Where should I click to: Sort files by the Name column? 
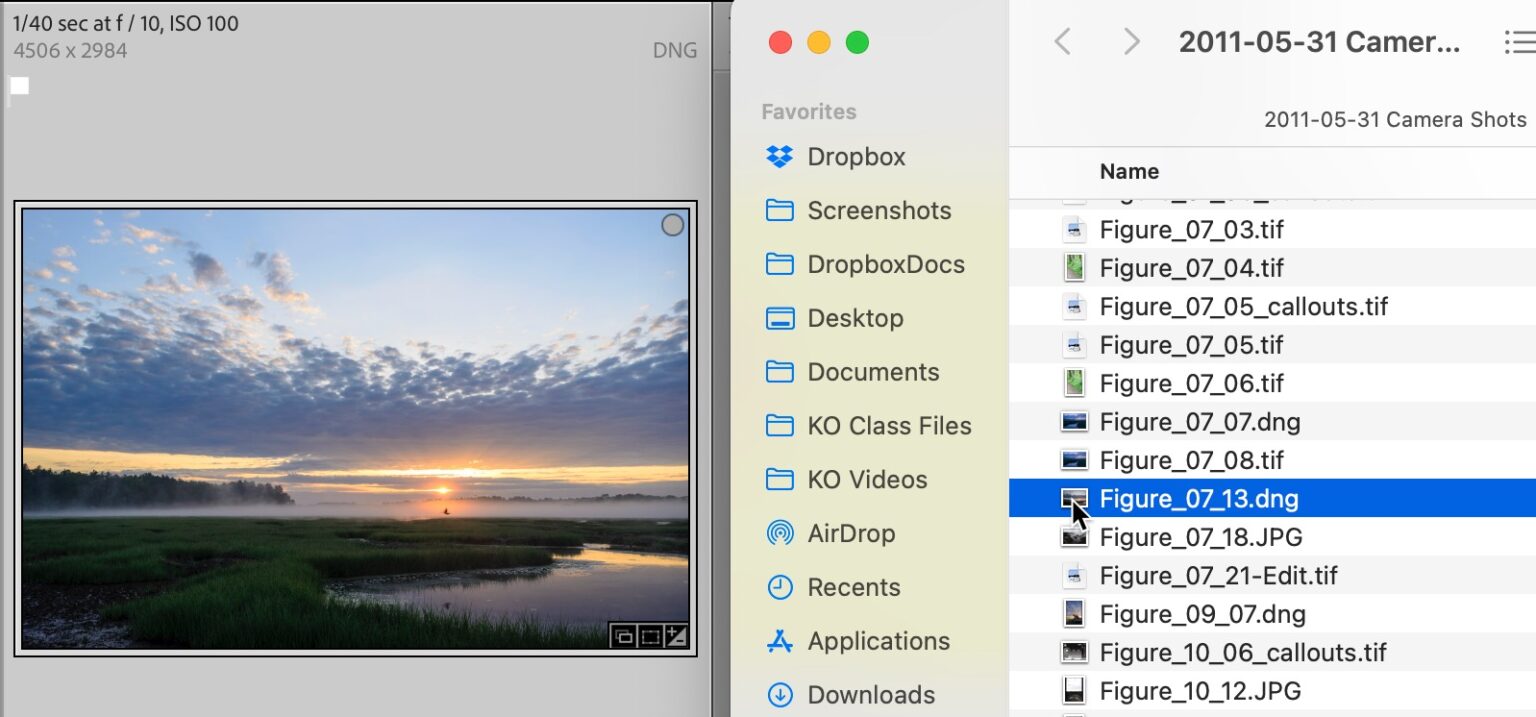click(1129, 171)
